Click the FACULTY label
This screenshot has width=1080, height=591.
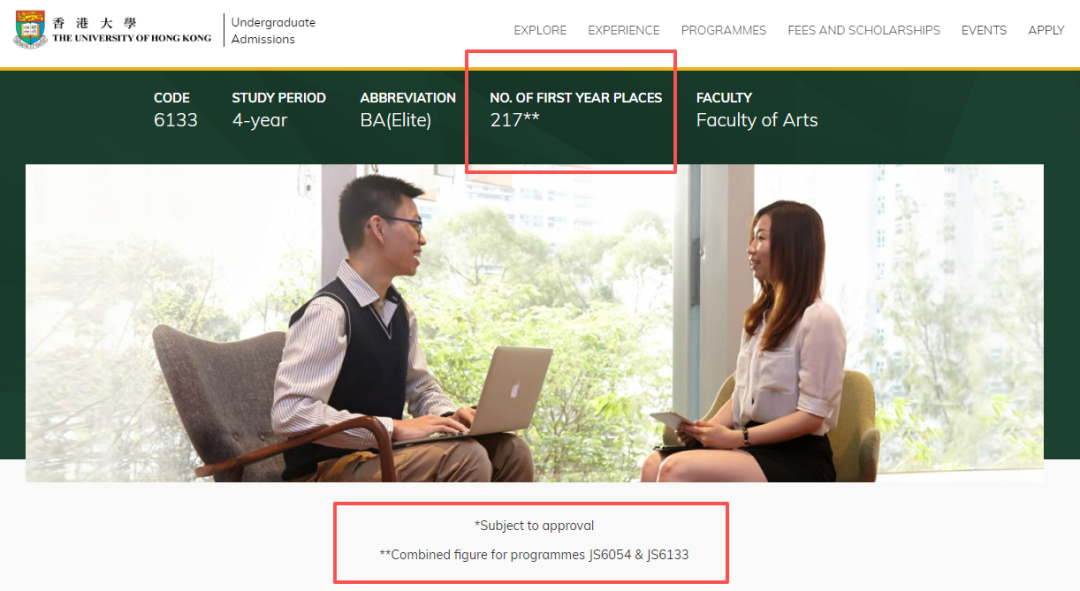(724, 98)
